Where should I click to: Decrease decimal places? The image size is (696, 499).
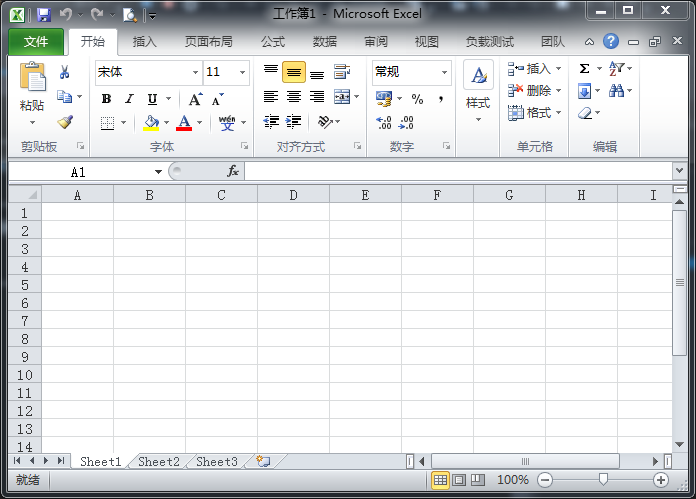406,122
